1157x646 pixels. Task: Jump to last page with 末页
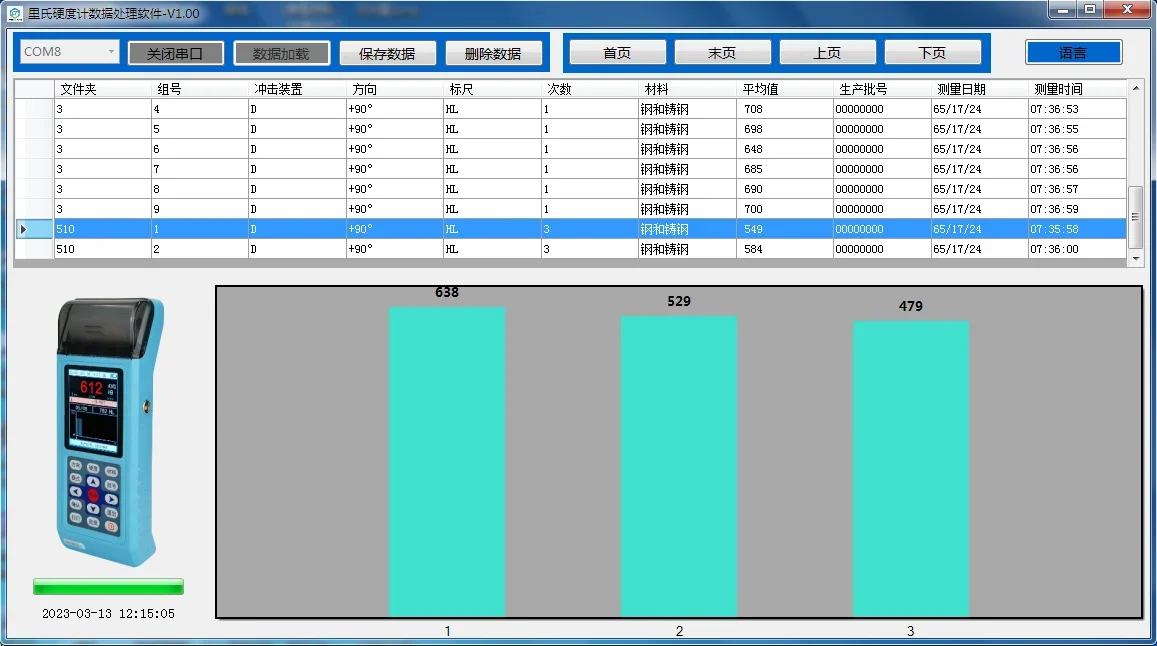coord(722,53)
